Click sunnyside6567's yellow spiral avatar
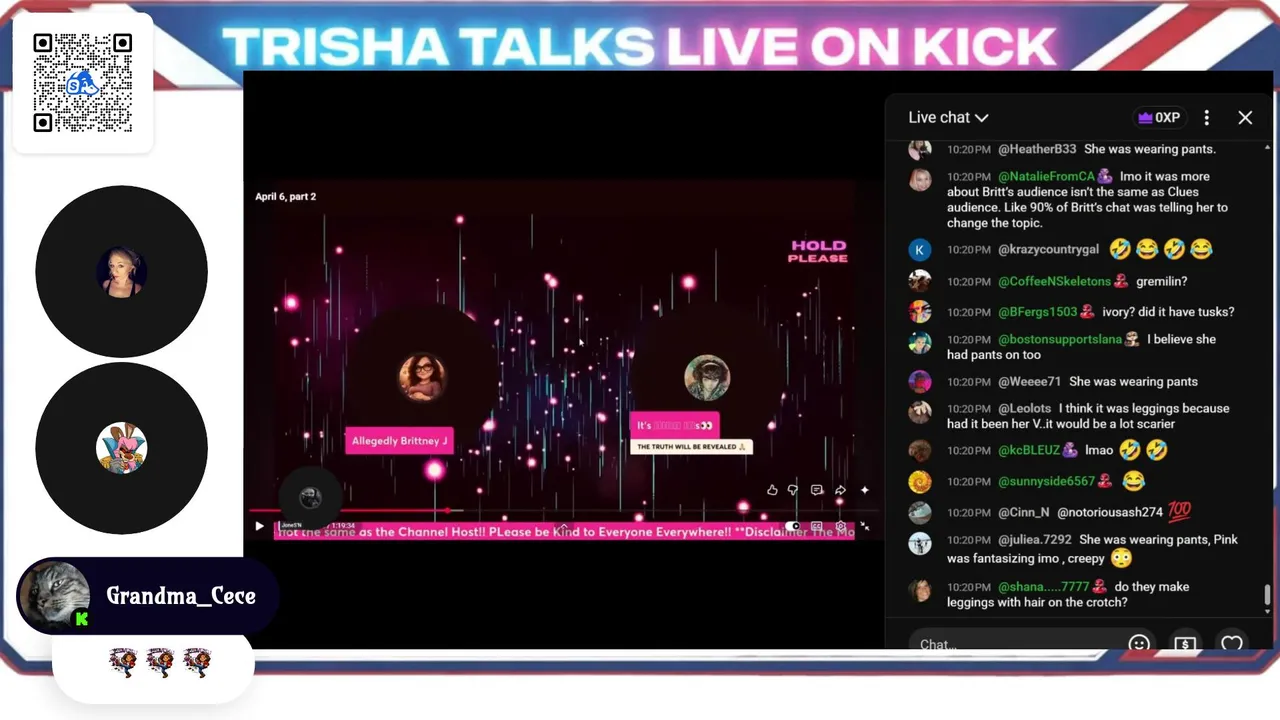The height and width of the screenshot is (720, 1280). (920, 481)
